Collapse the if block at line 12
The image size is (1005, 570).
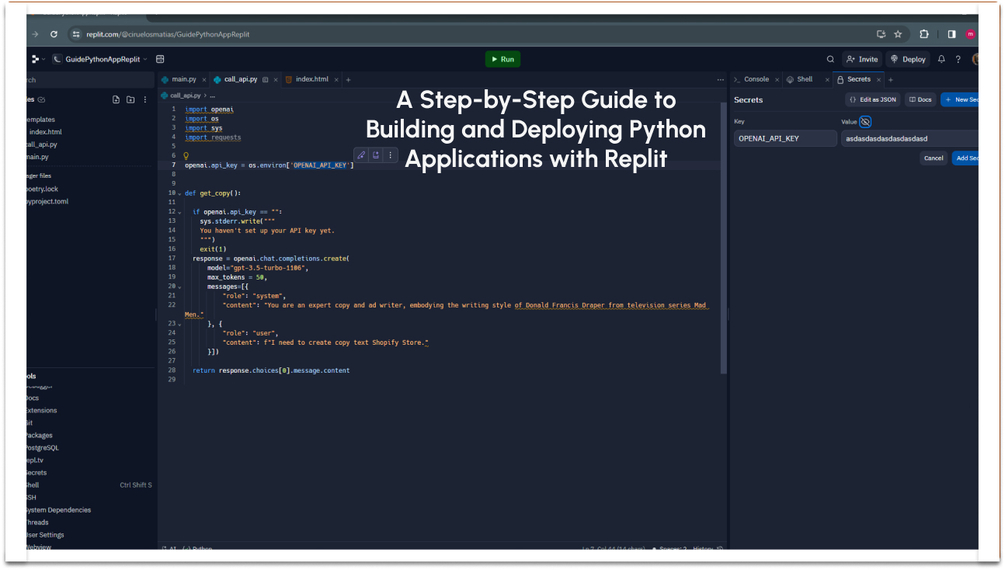click(x=179, y=212)
